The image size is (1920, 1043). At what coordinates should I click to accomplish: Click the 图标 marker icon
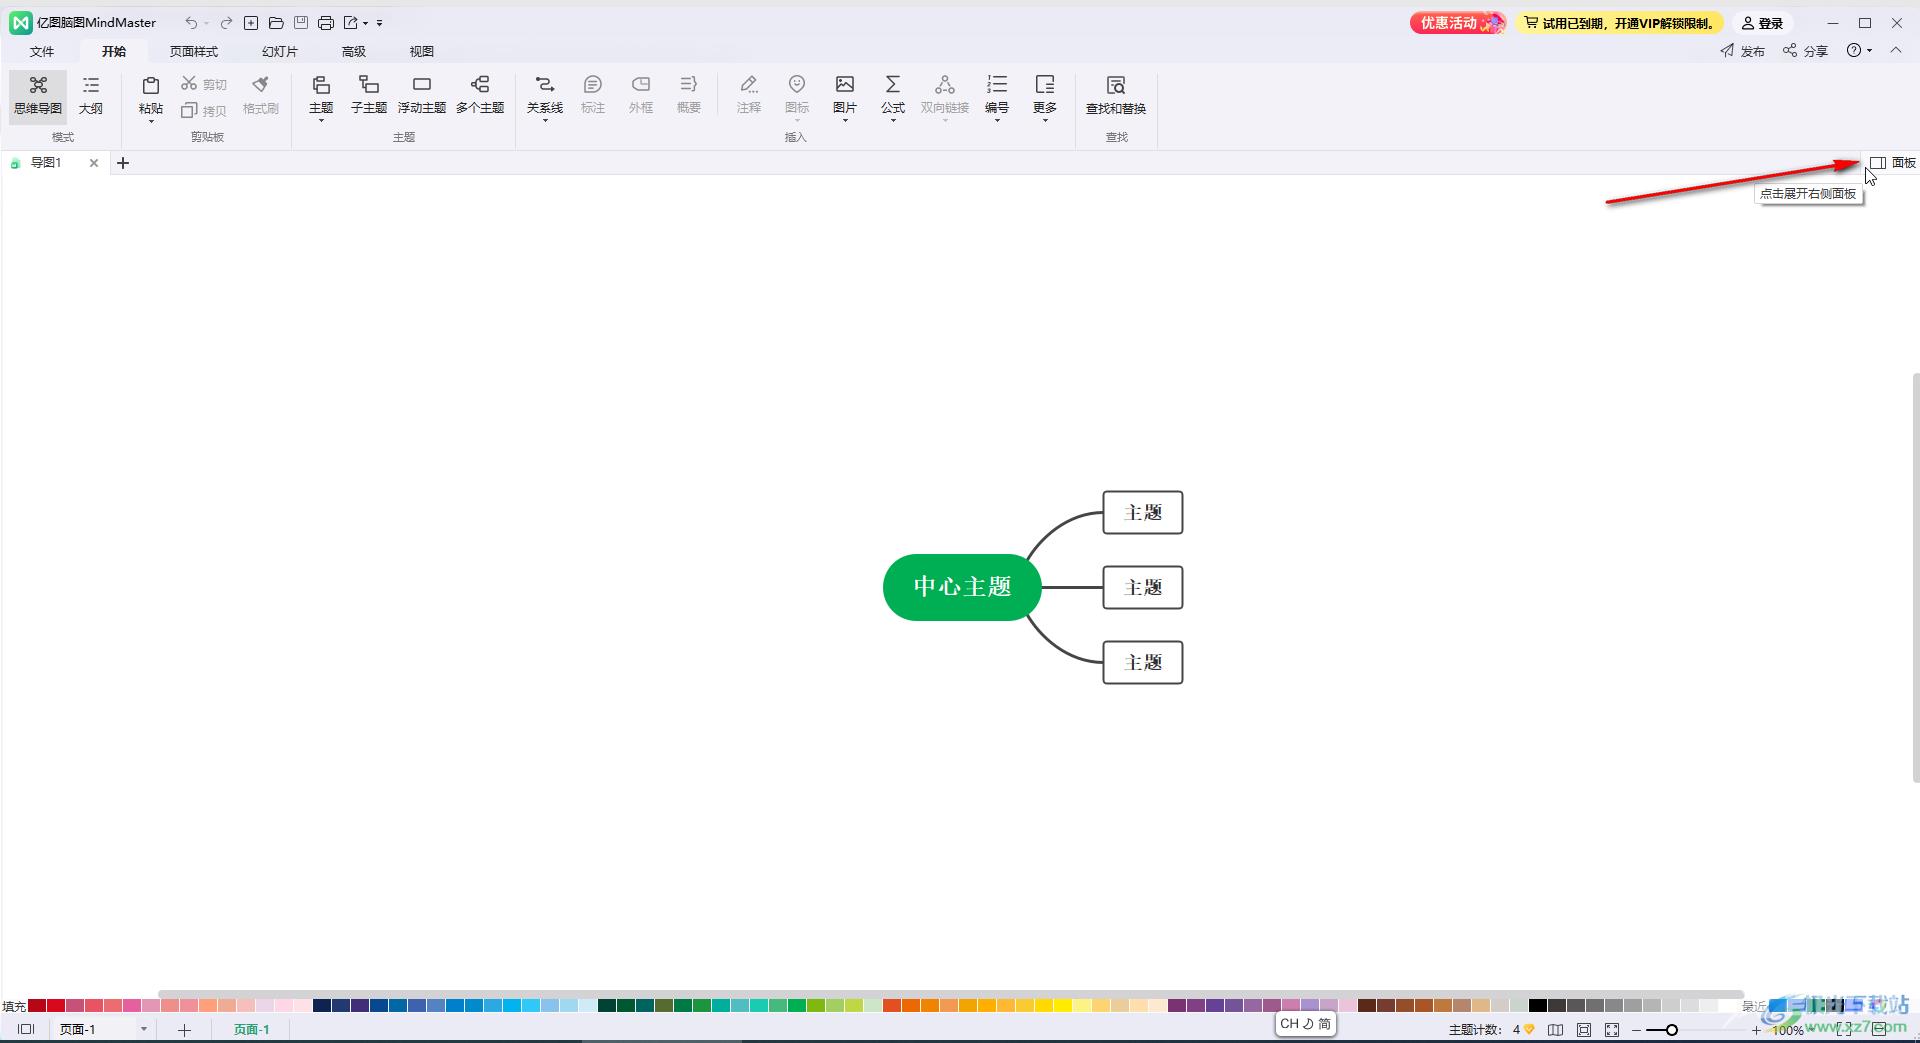797,85
